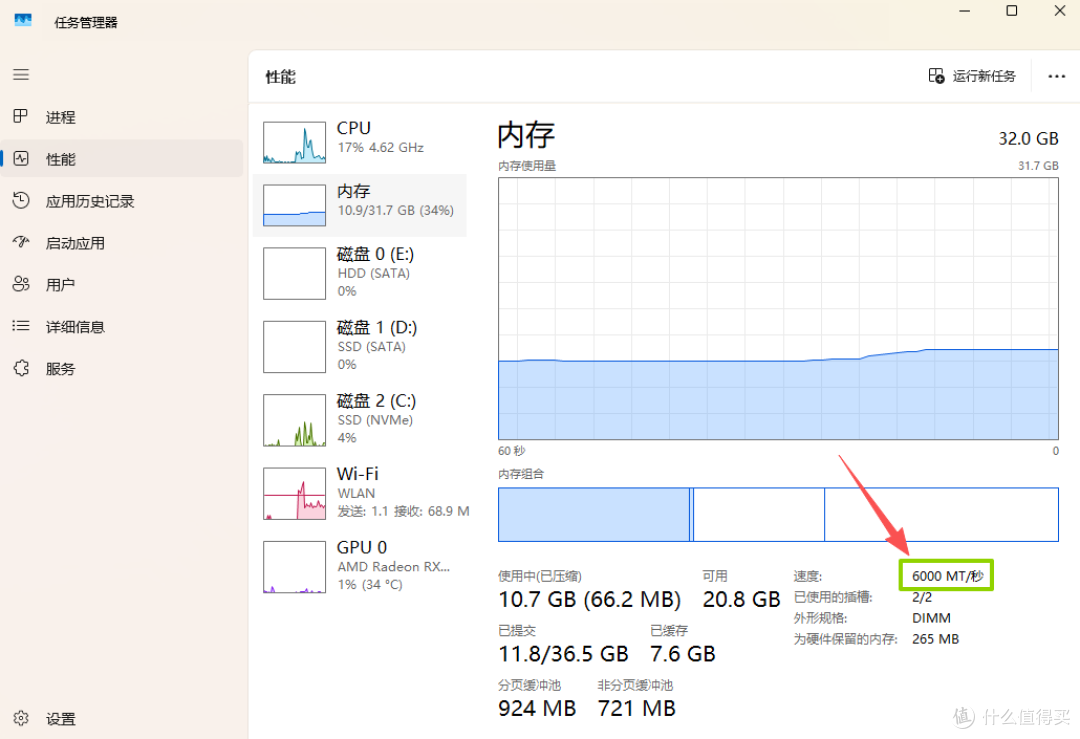Click 运行新任务 button
Viewport: 1080px width, 739px height.
[x=973, y=76]
